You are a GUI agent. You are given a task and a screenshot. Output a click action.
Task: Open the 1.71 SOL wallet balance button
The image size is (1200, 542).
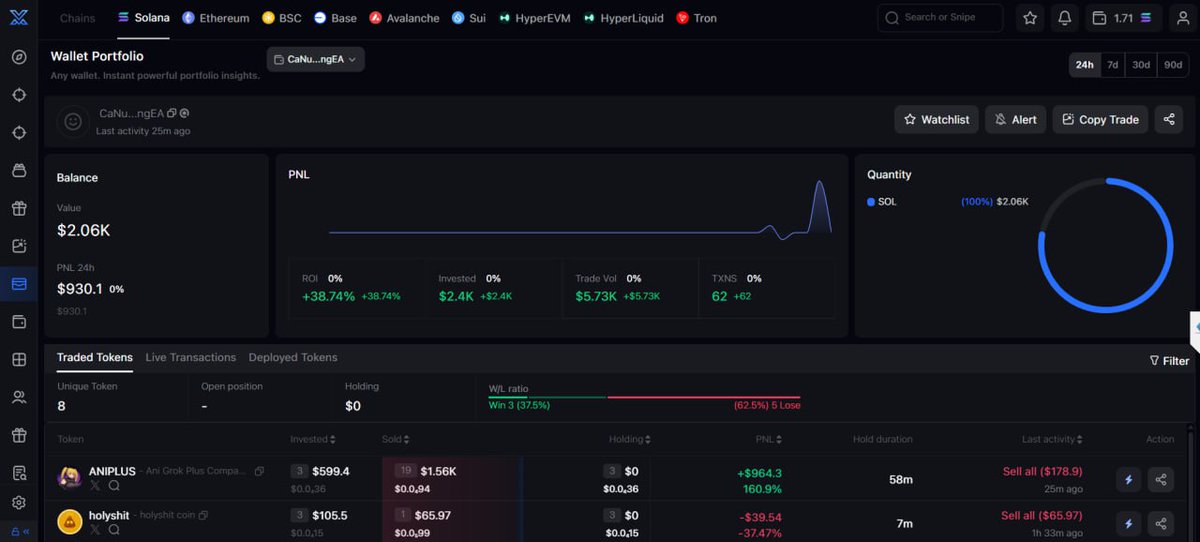point(1122,18)
